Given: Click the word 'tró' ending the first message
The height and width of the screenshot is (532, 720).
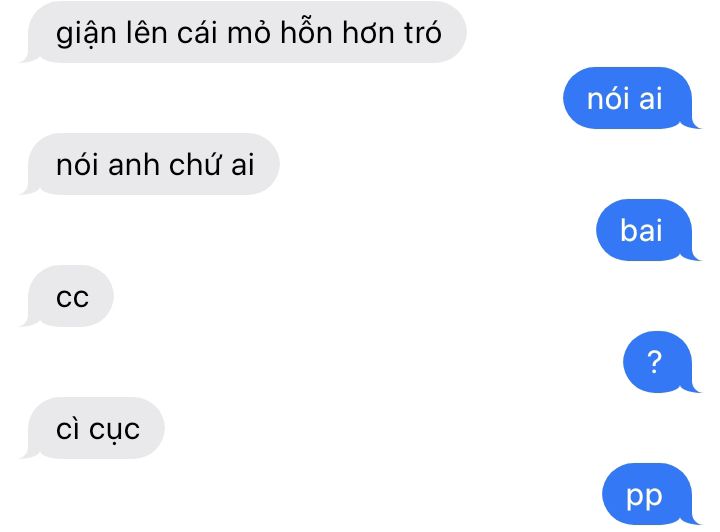Looking at the screenshot, I should (x=423, y=32).
